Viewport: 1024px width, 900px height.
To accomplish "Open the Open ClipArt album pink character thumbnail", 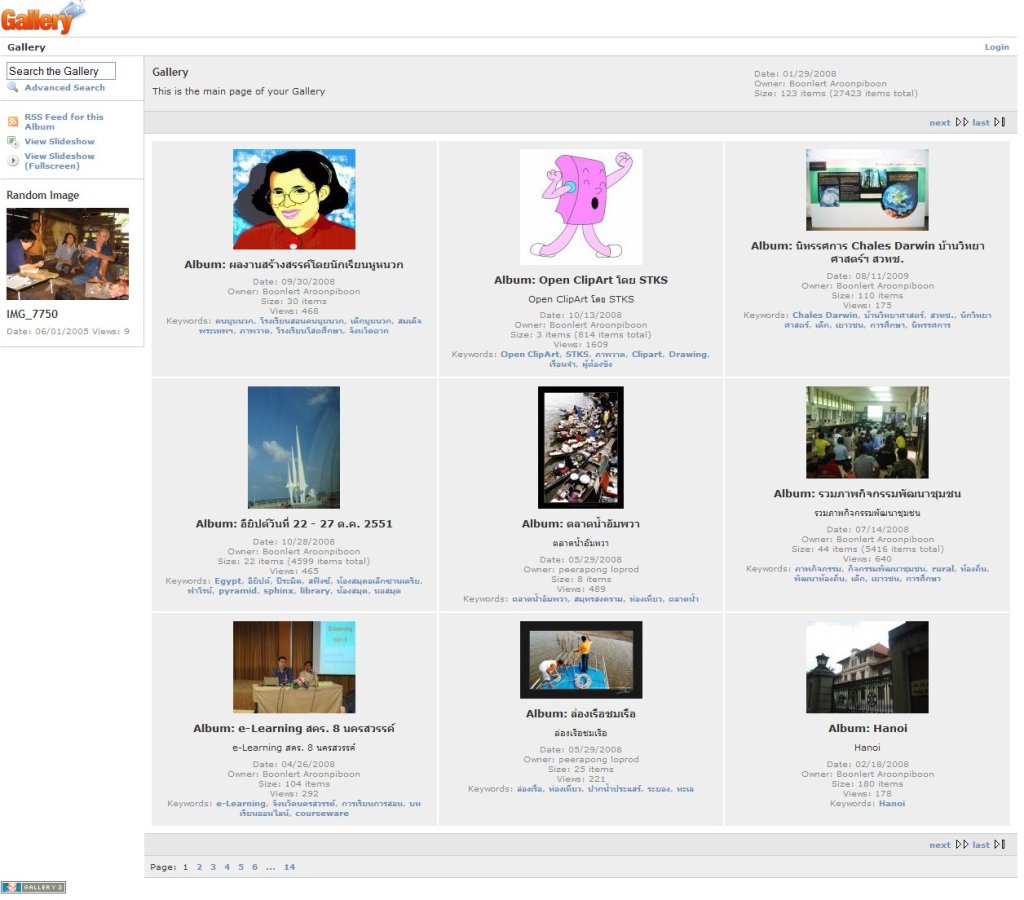I will tap(580, 207).
